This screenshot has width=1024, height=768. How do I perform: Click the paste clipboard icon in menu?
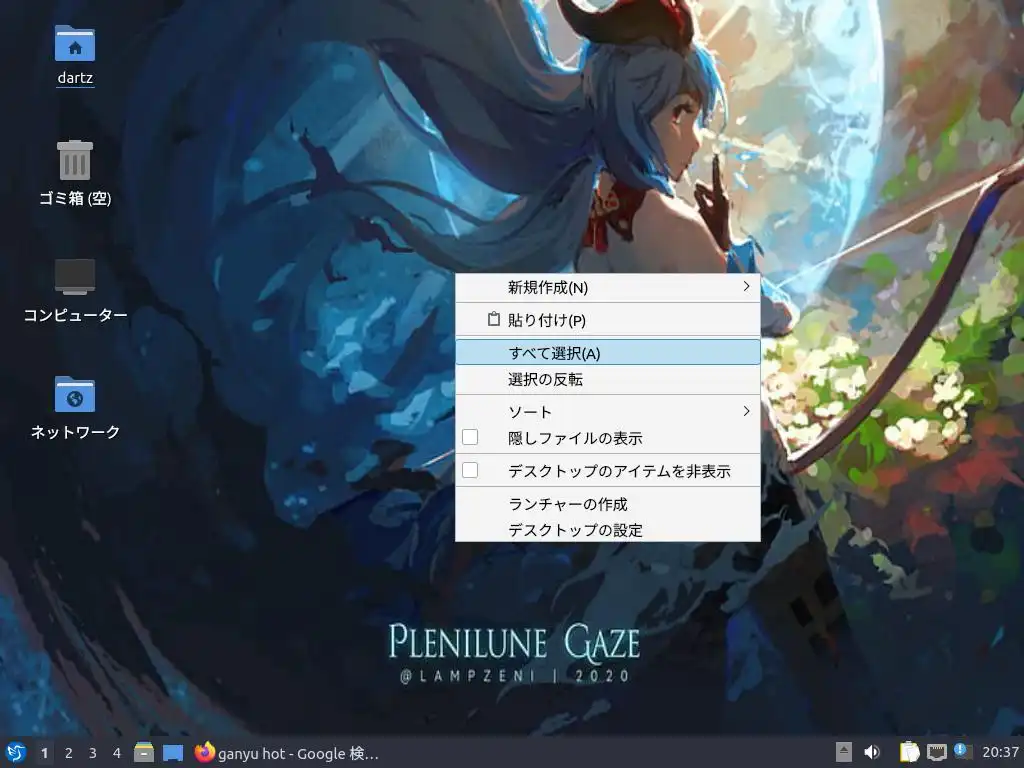coord(494,319)
